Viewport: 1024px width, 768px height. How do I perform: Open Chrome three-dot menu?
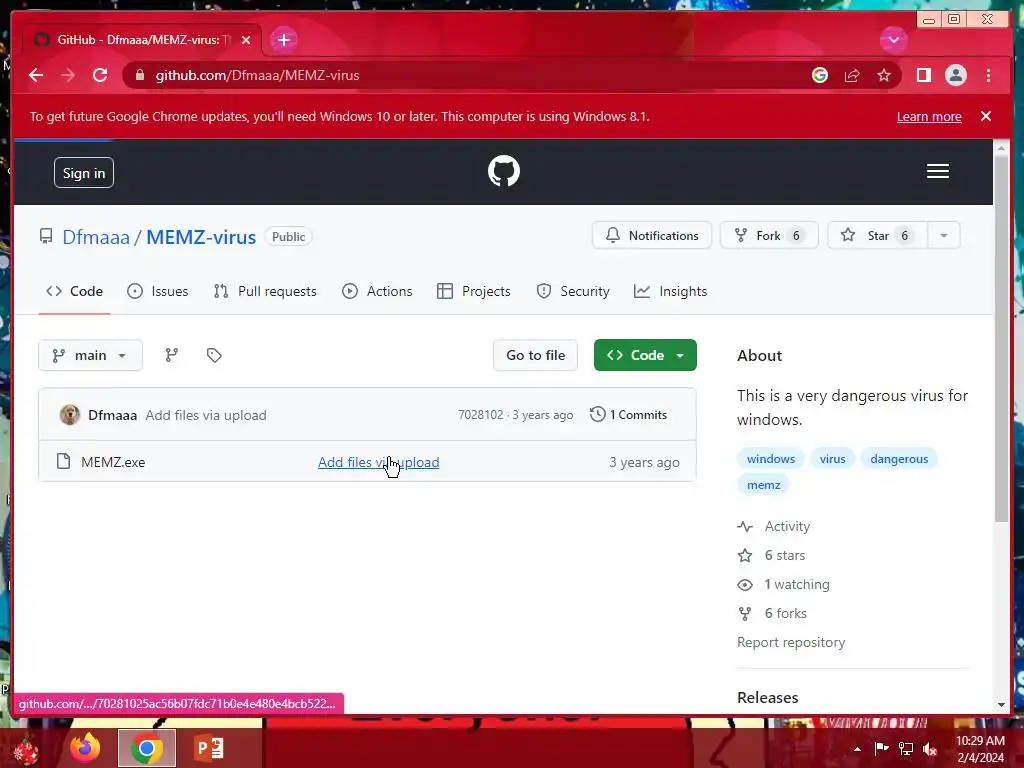(x=988, y=75)
